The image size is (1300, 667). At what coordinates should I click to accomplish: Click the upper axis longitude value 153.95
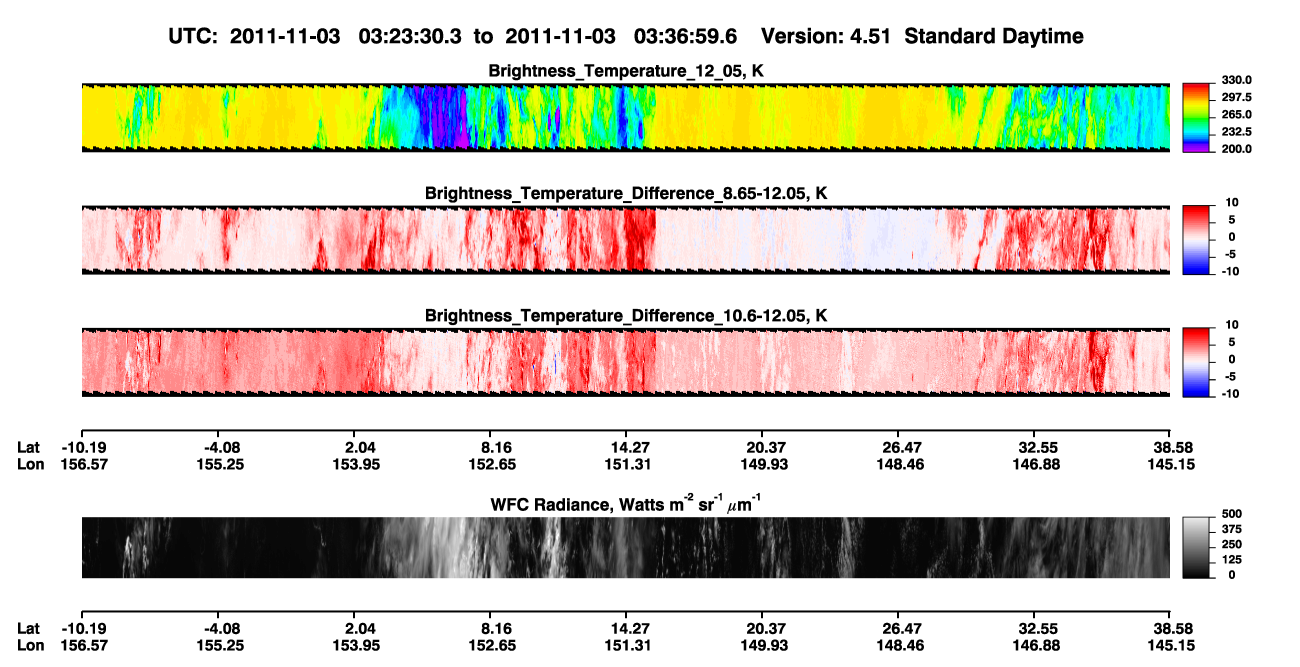point(353,464)
